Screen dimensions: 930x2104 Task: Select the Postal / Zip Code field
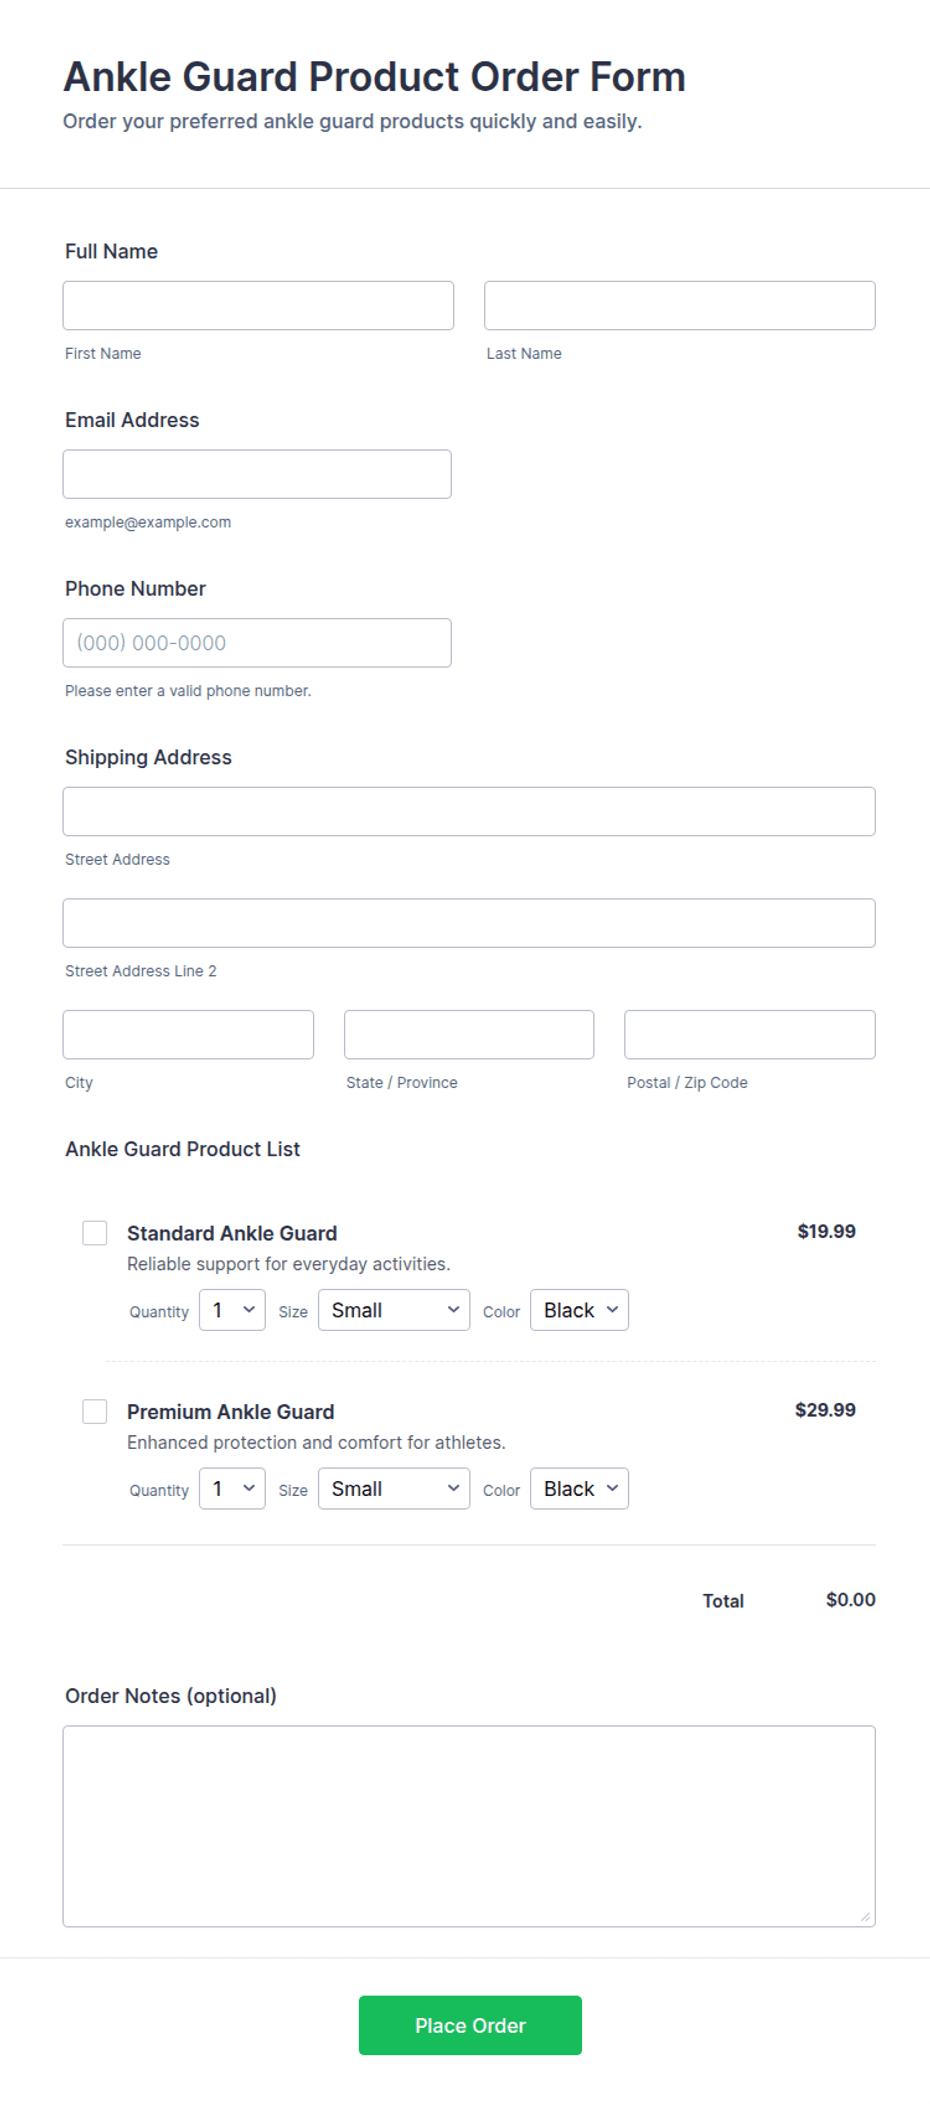click(750, 1034)
